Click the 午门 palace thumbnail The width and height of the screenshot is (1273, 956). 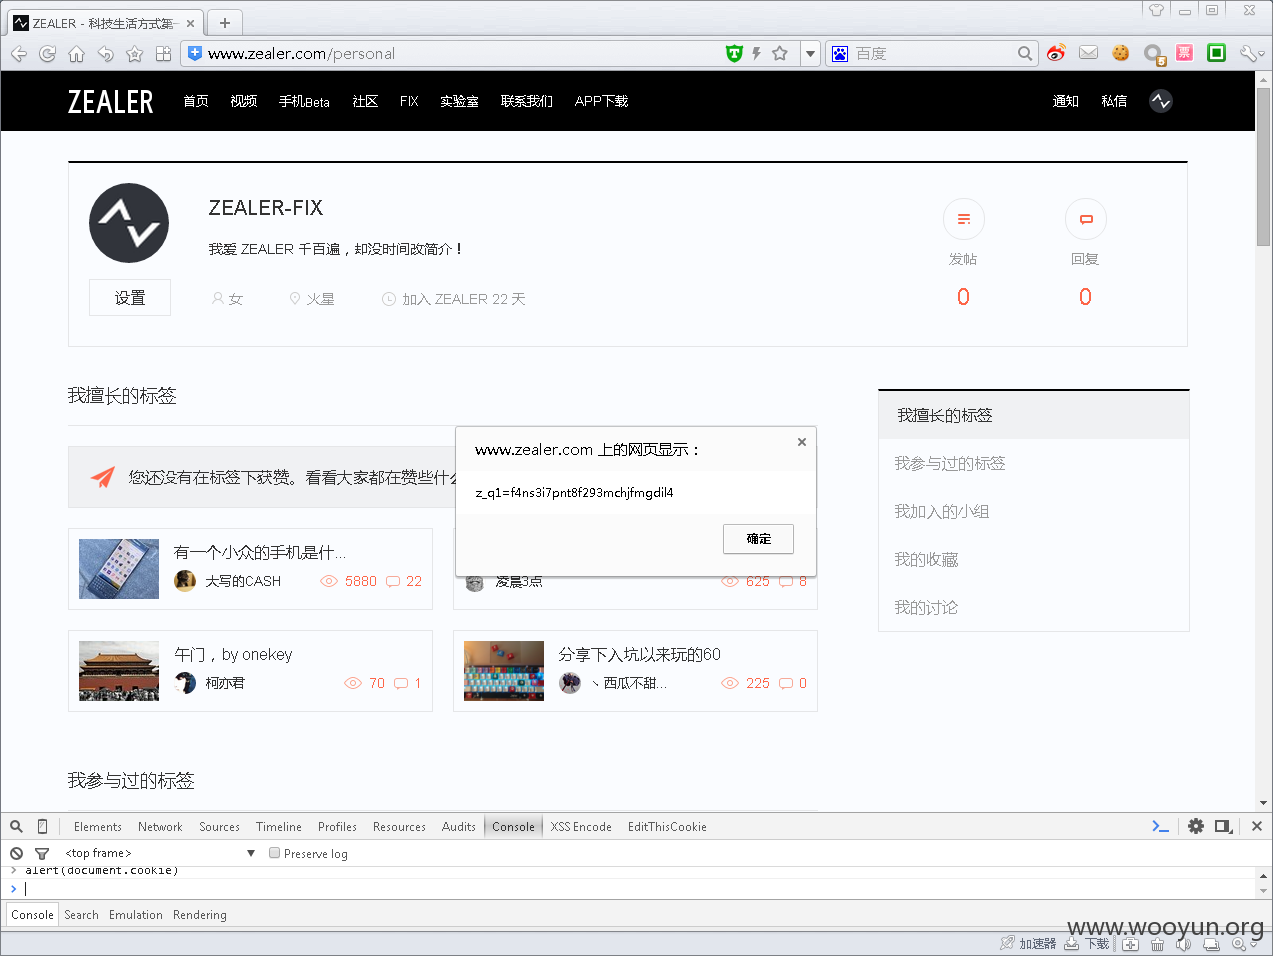119,671
